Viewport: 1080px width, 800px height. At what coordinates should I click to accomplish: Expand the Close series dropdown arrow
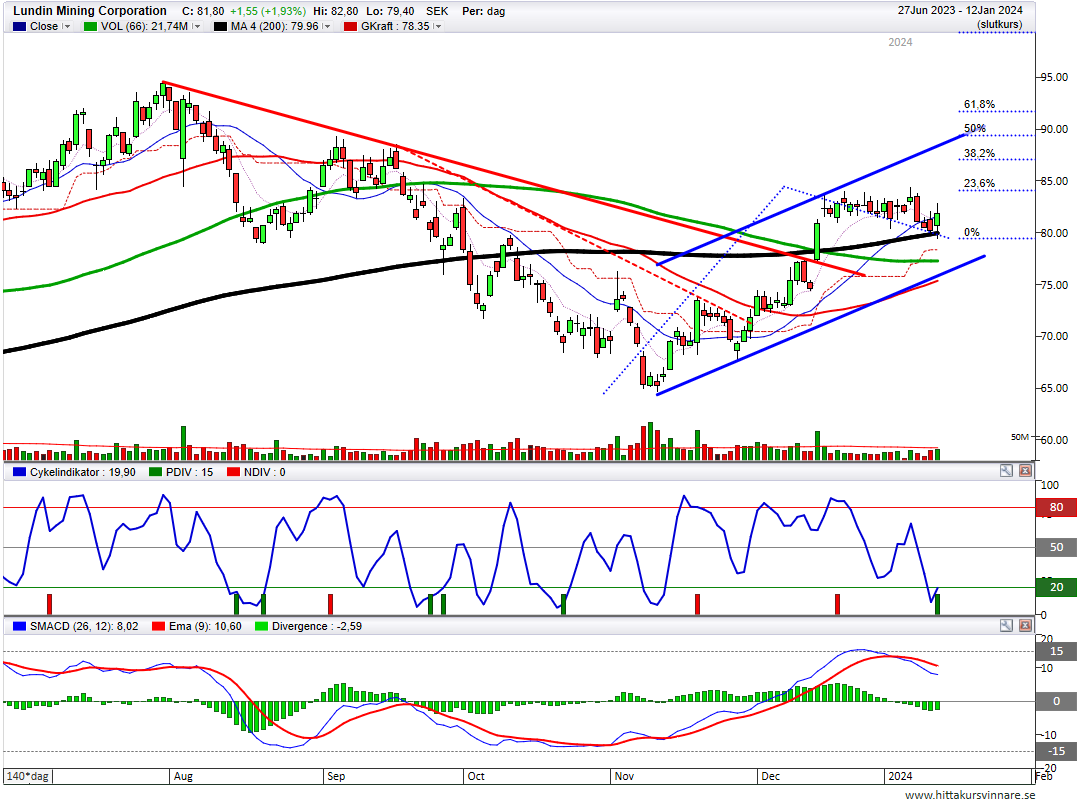point(66,26)
